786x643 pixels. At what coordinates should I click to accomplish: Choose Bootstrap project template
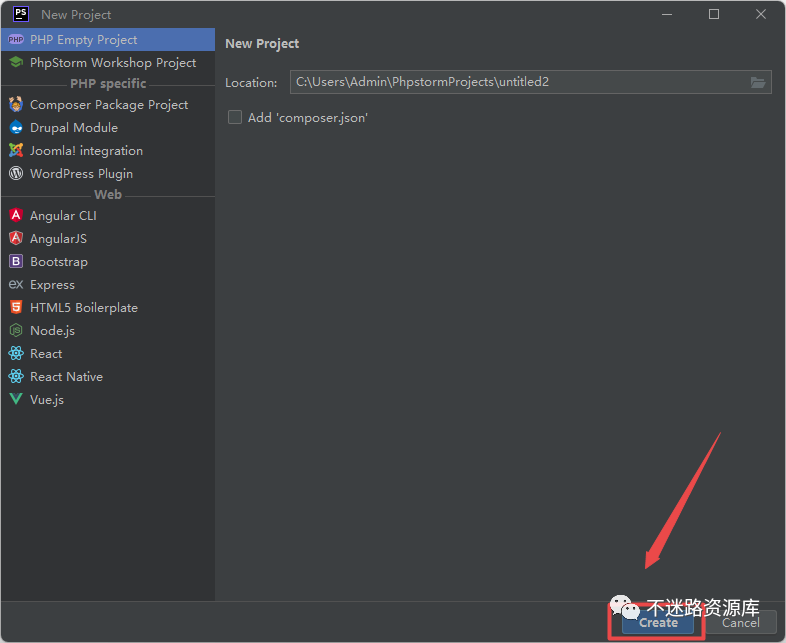[x=108, y=262]
